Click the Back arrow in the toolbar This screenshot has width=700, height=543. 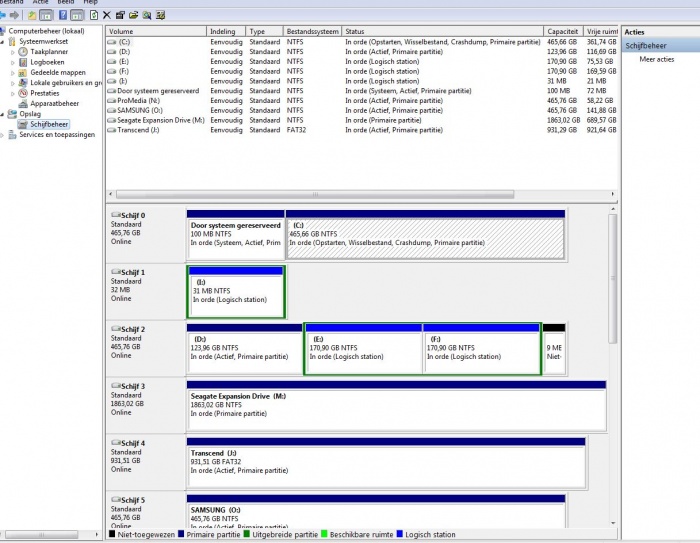coord(5,16)
